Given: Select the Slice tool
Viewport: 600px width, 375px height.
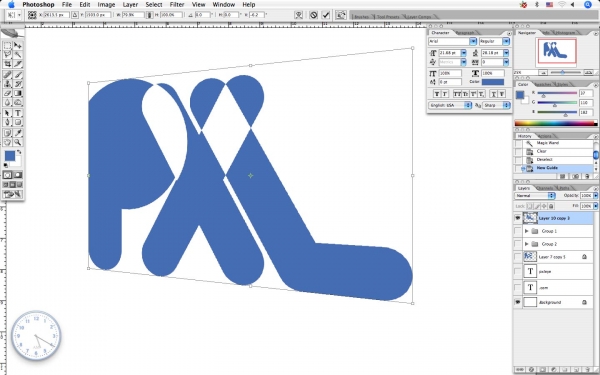Looking at the screenshot, I should pos(18,64).
